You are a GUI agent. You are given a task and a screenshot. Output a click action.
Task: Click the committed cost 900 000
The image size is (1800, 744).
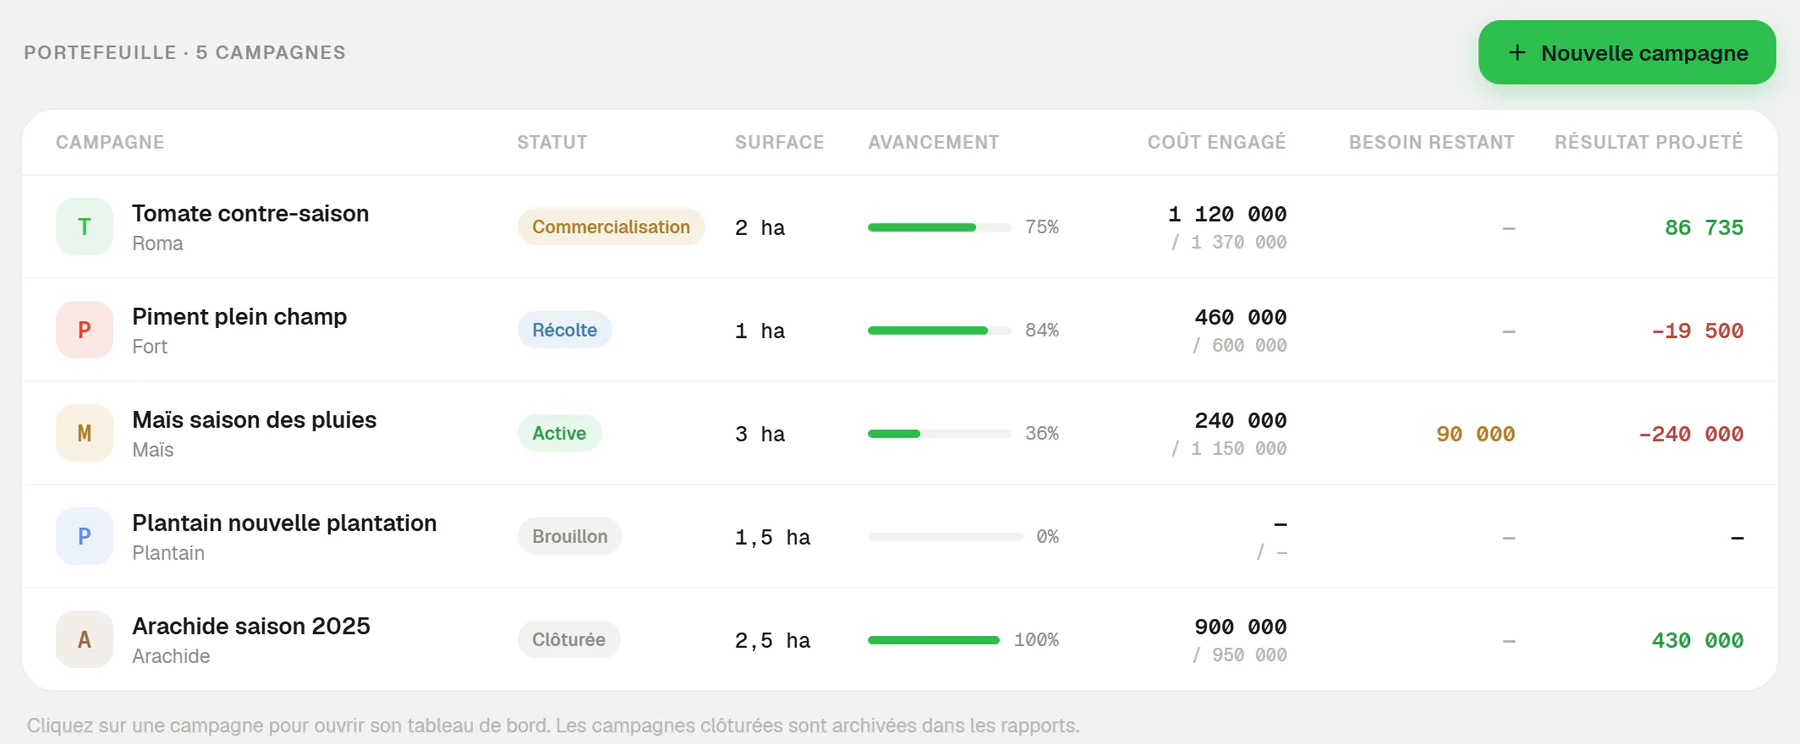(x=1241, y=626)
